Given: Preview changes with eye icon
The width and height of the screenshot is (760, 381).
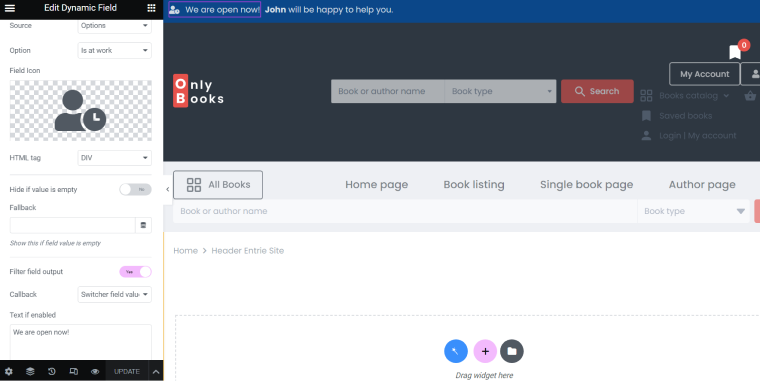Looking at the screenshot, I should point(95,371).
